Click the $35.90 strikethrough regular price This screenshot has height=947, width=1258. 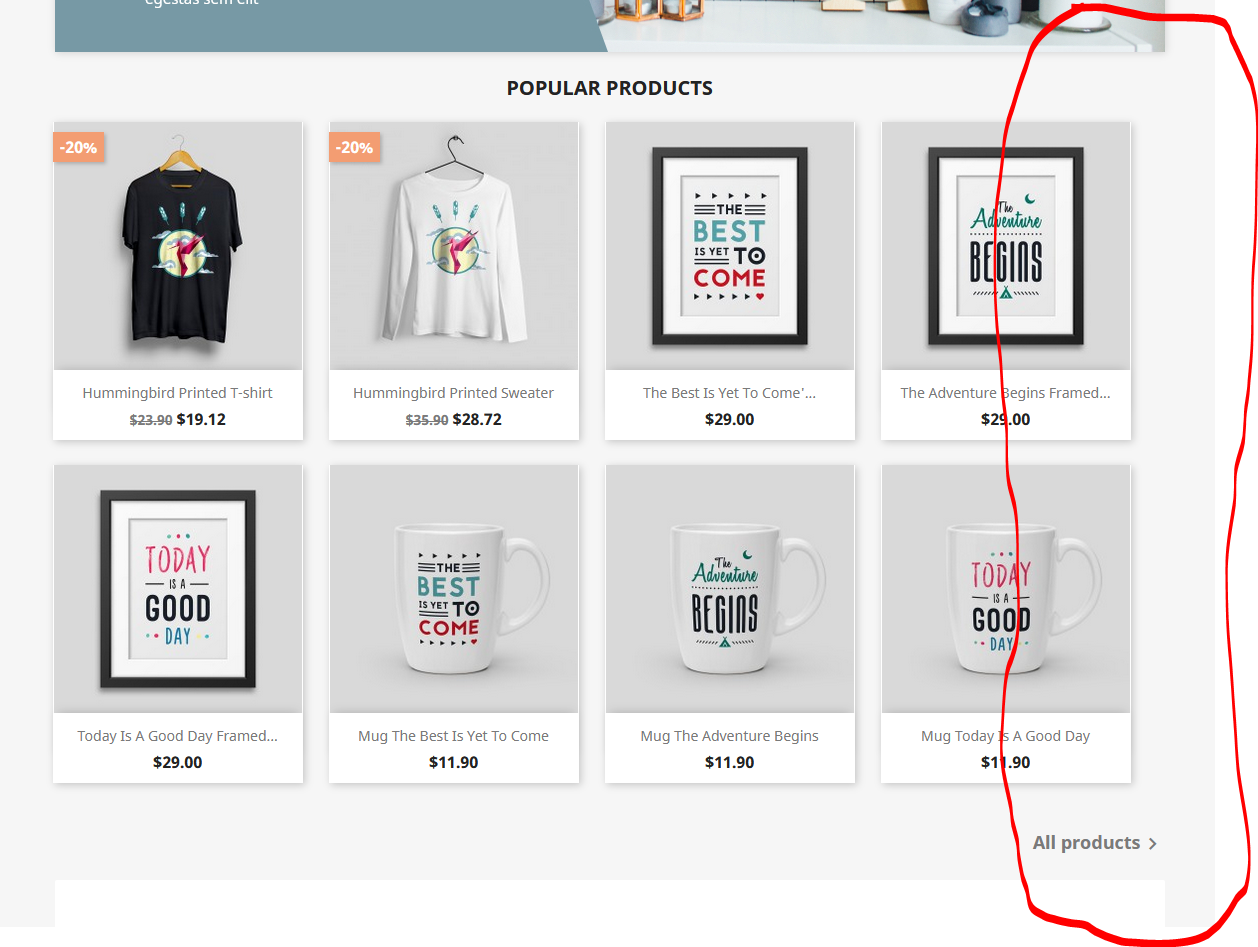pos(427,420)
